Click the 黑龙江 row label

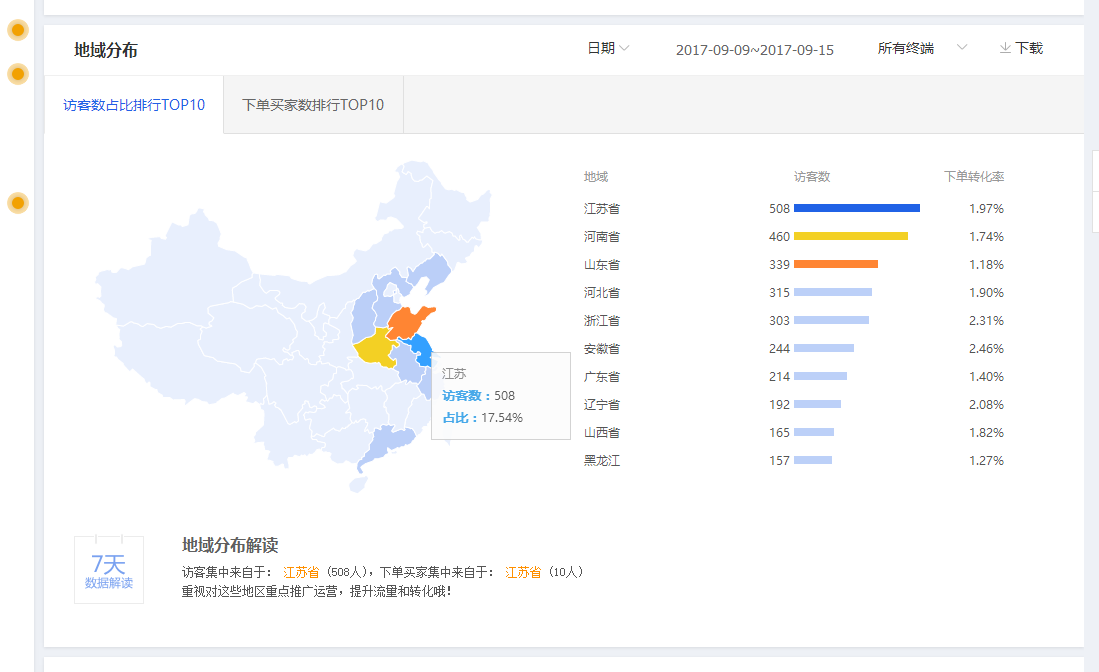tap(601, 461)
